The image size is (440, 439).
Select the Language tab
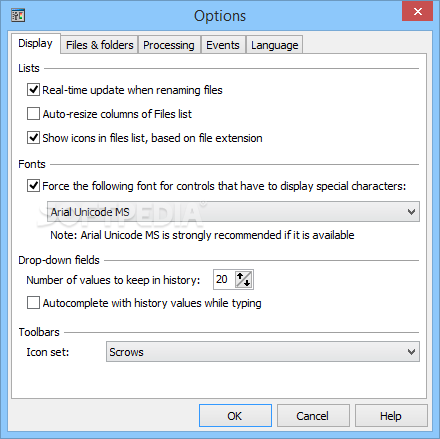click(x=274, y=45)
